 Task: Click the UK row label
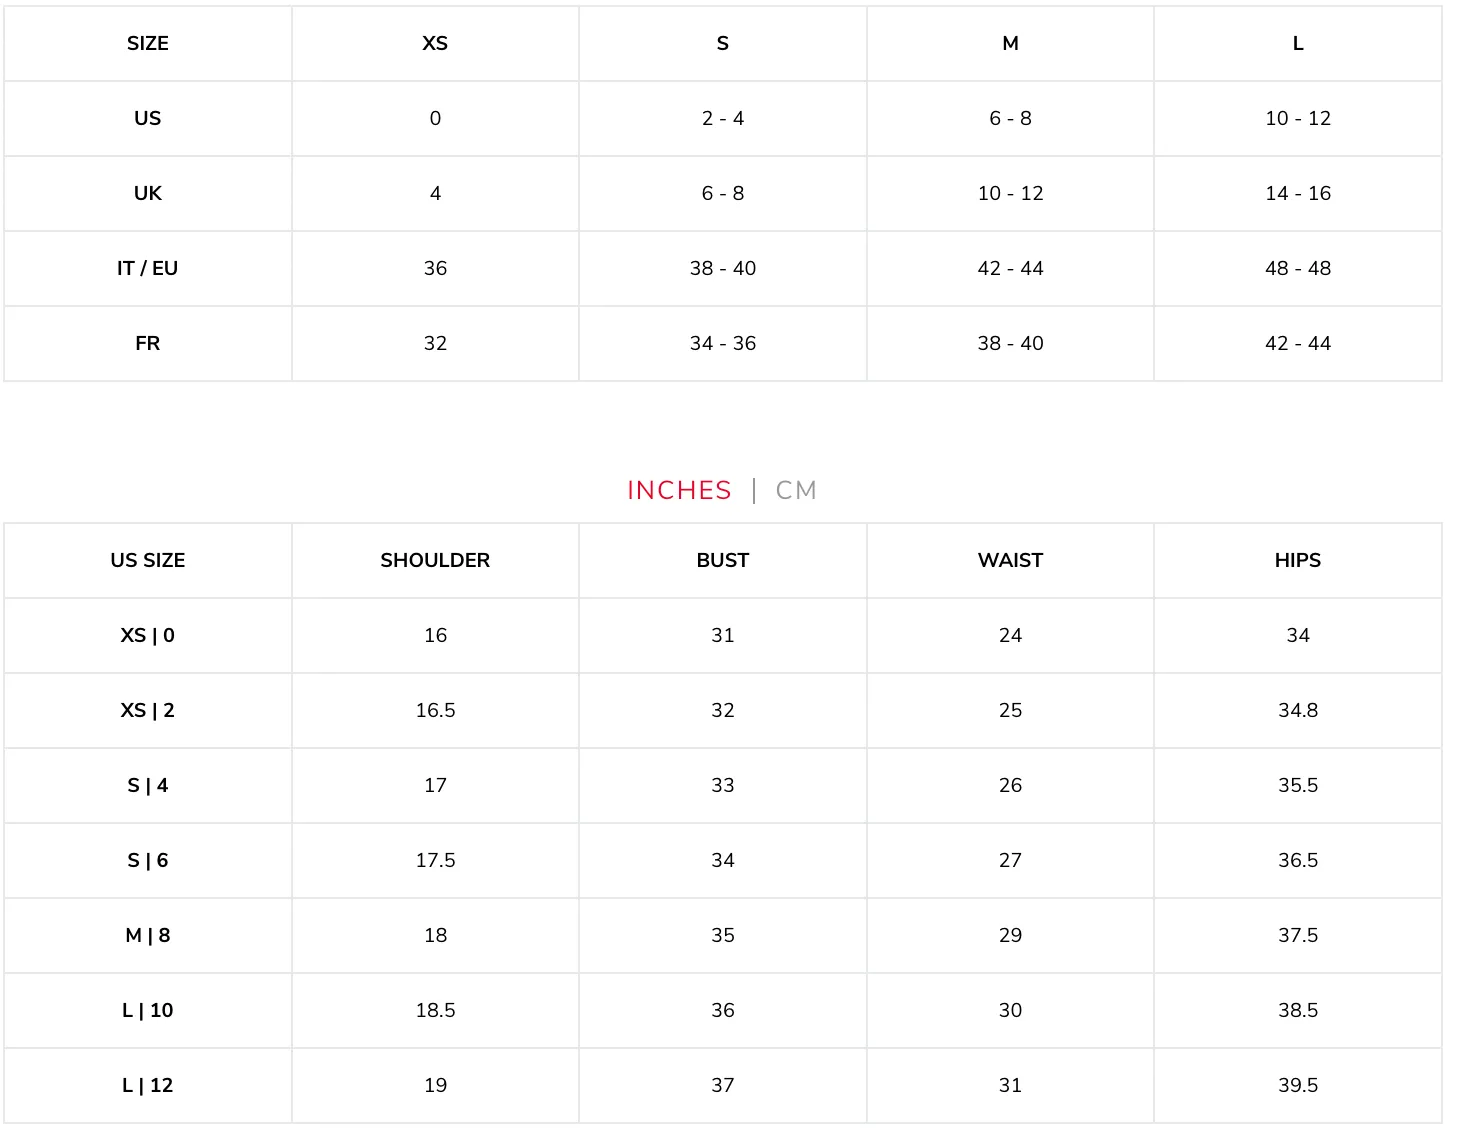(148, 193)
